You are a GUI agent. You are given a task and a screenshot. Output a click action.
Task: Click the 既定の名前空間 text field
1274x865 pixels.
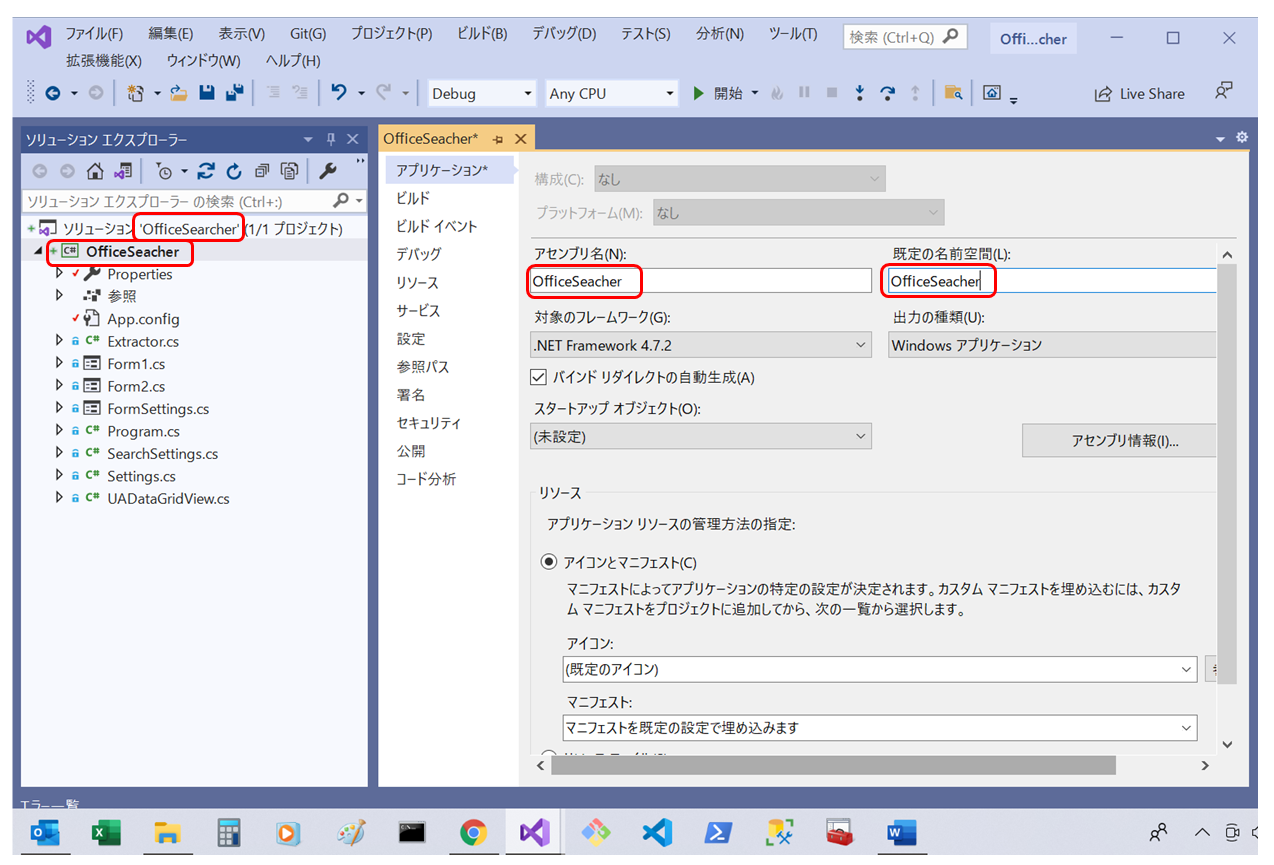coord(1052,281)
